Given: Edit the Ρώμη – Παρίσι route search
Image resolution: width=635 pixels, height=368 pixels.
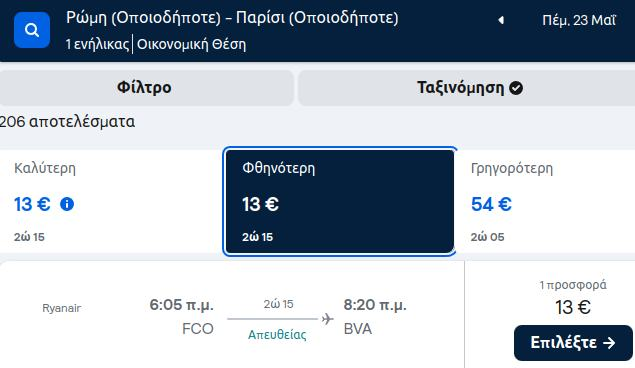Looking at the screenshot, I should point(232,18).
